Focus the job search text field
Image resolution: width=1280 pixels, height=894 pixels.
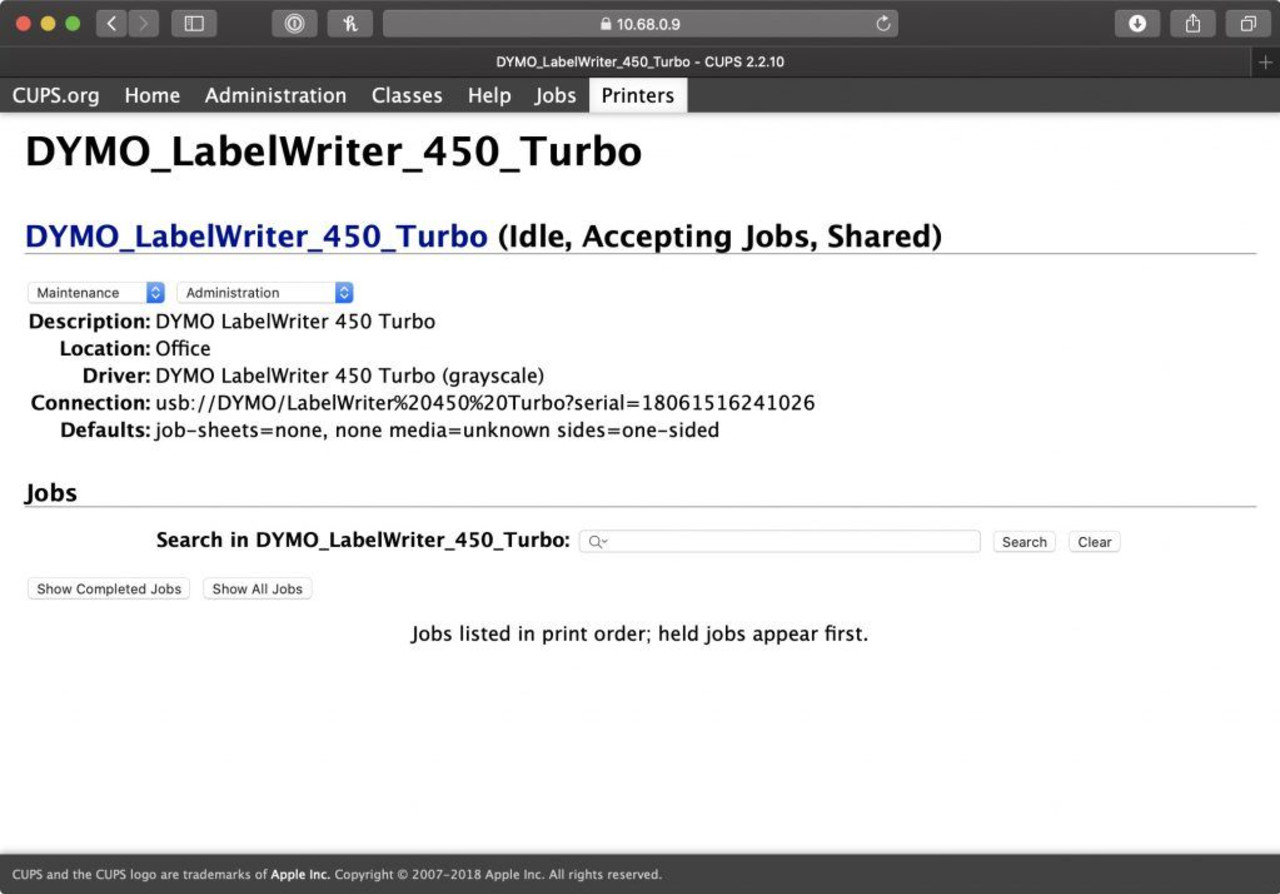pyautogui.click(x=779, y=541)
